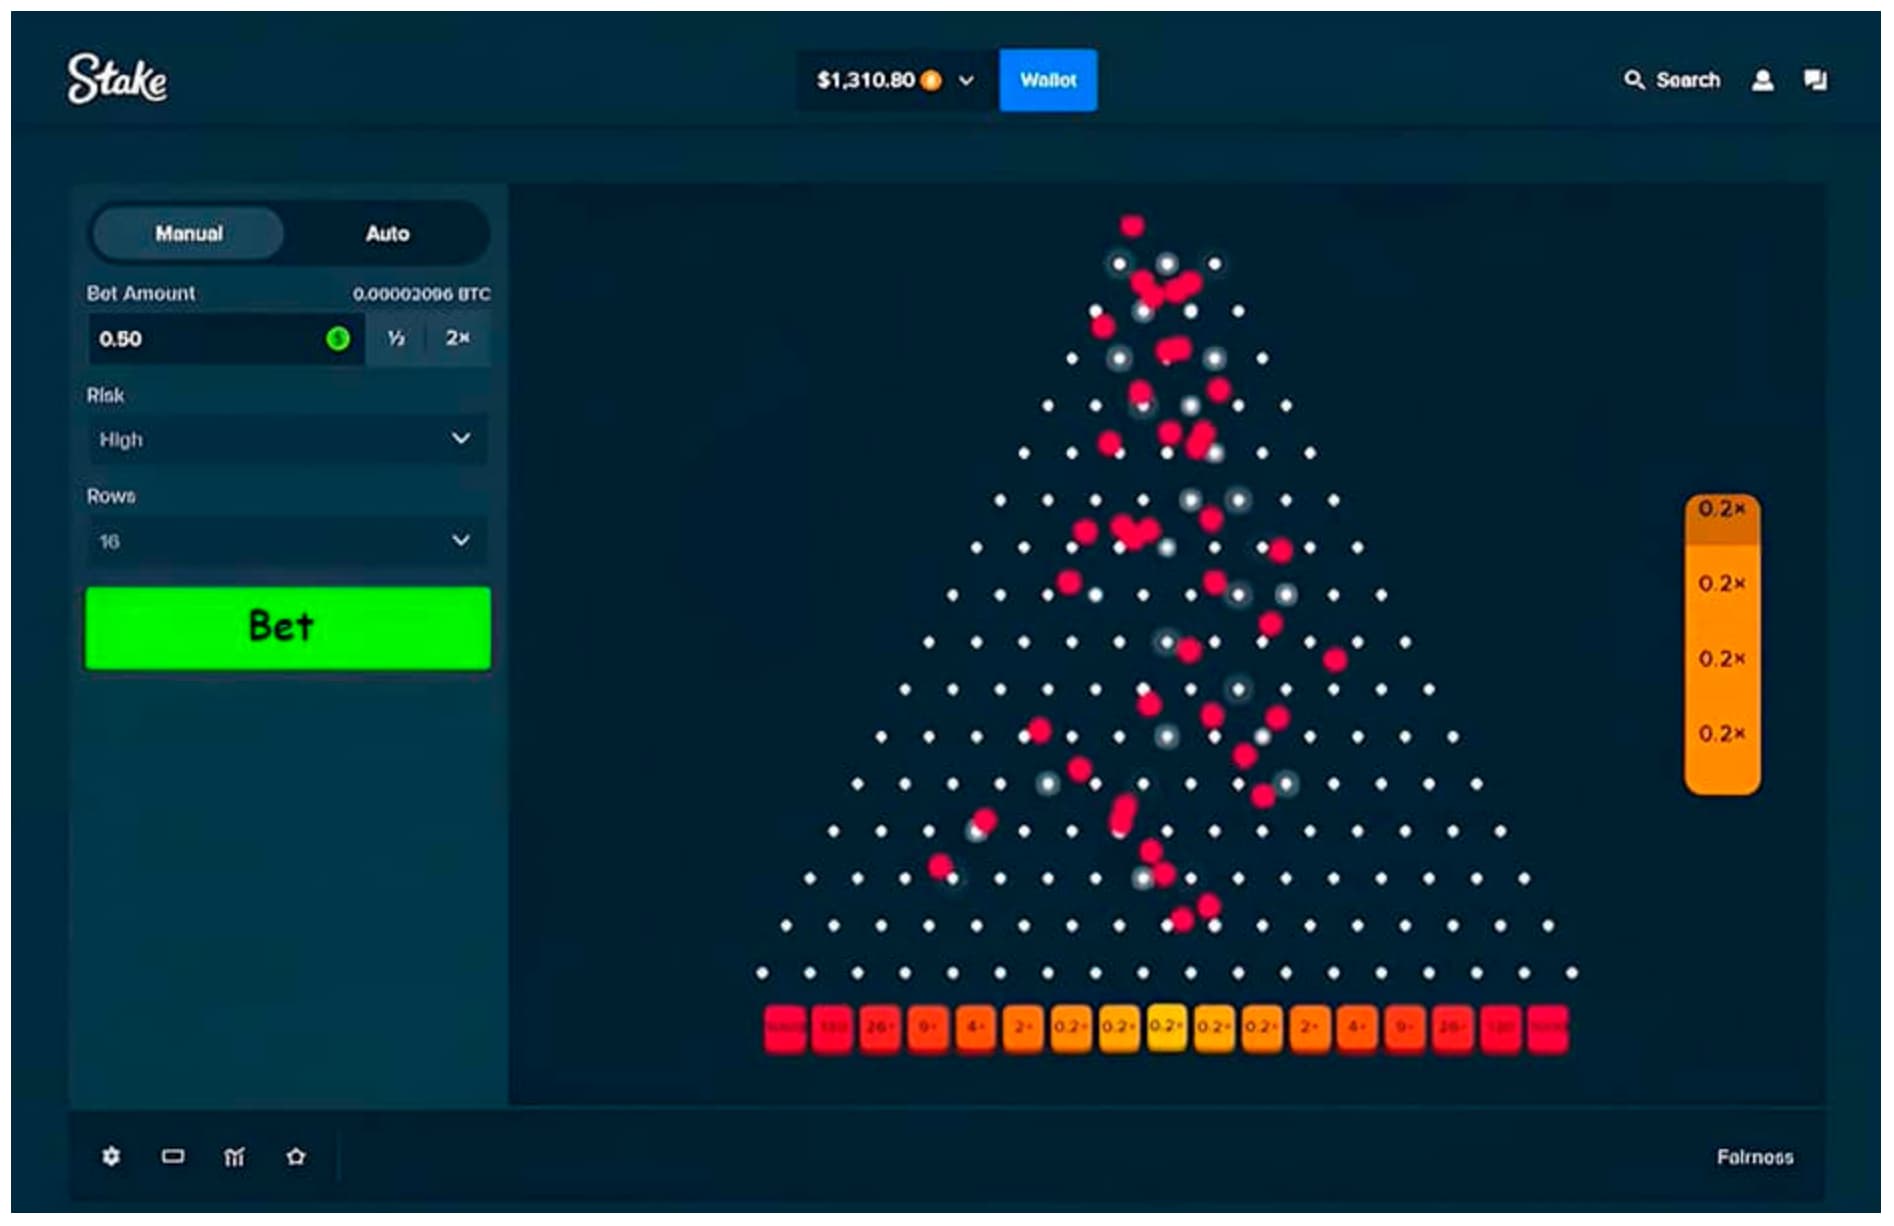Open the Risk dropdown set to High
This screenshot has height=1226, width=1894.
[x=287, y=439]
